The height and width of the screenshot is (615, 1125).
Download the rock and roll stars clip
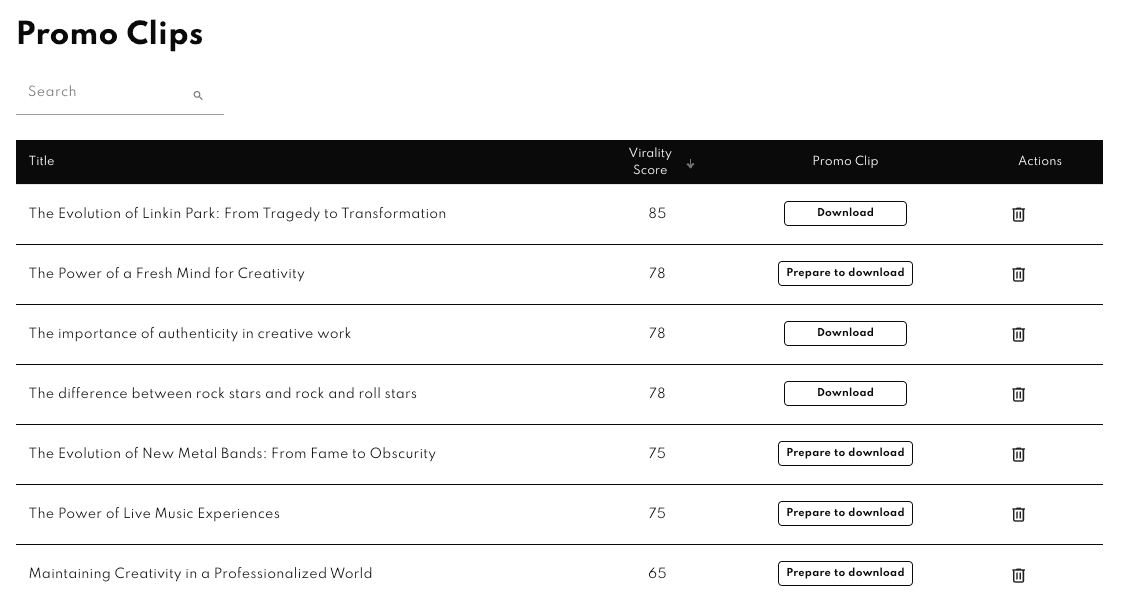845,393
